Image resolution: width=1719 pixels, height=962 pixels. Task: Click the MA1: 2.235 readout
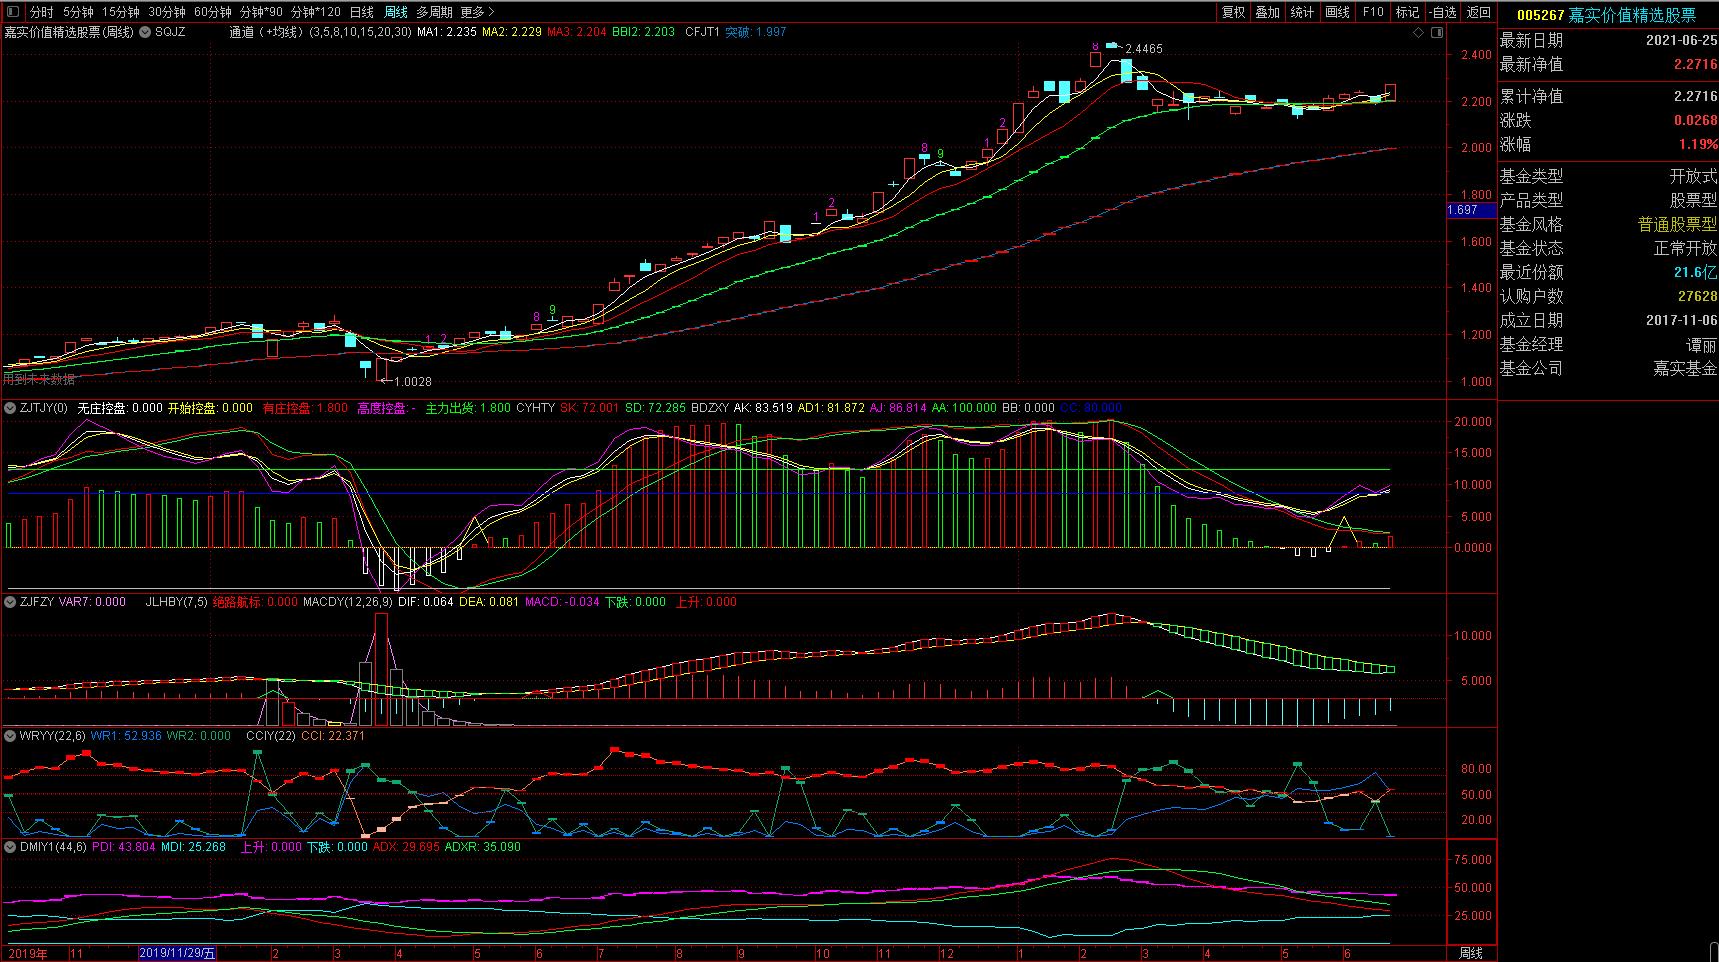[x=447, y=32]
